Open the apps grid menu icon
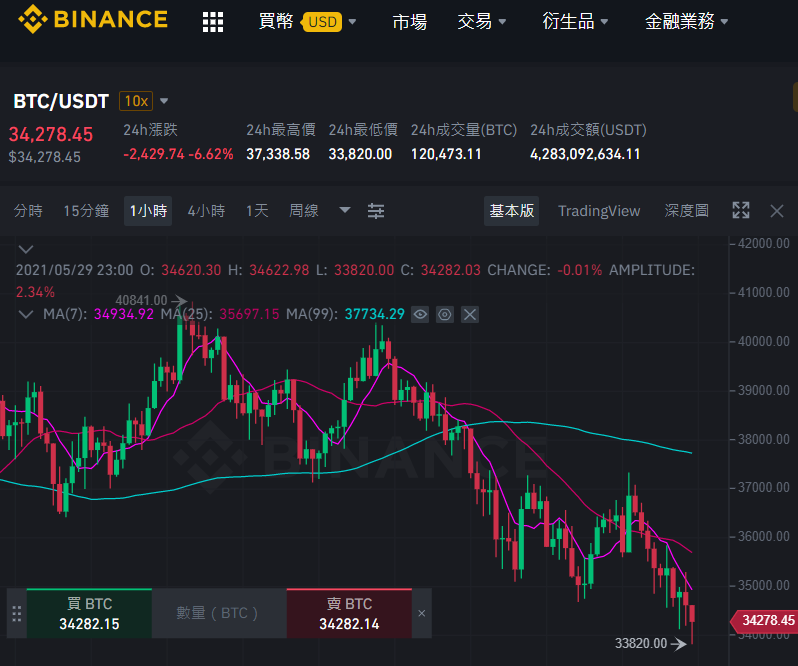Screen dimensions: 798x666 213,22
